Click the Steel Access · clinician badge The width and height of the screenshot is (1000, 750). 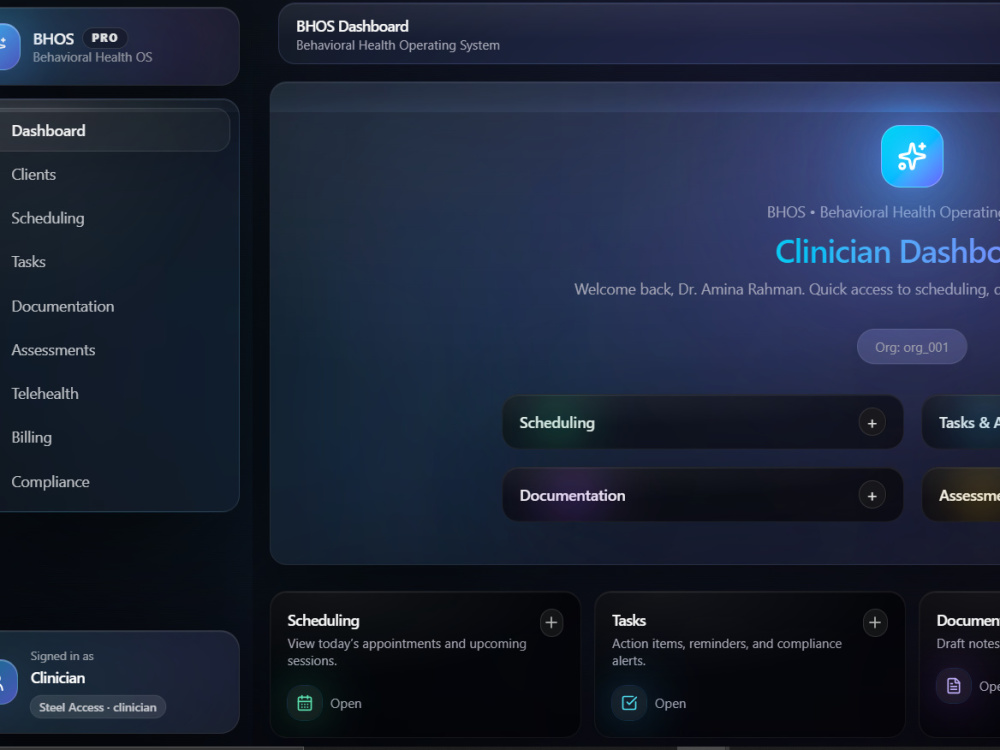click(x=98, y=707)
